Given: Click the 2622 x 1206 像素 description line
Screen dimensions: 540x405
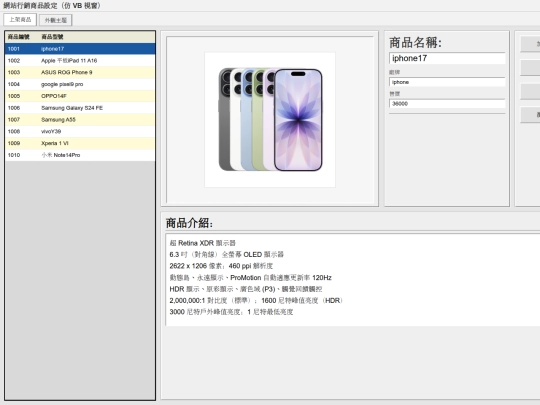Looking at the screenshot, I should tap(221, 266).
